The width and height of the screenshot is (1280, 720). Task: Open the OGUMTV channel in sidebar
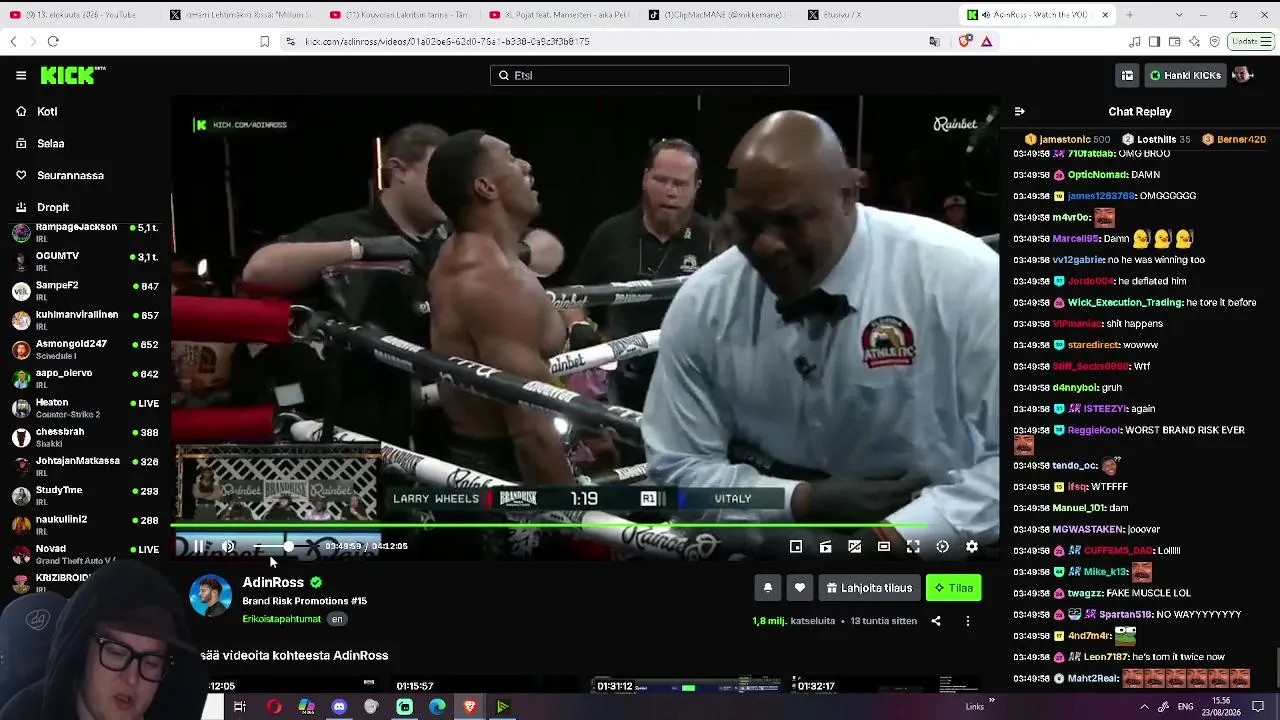(x=85, y=261)
